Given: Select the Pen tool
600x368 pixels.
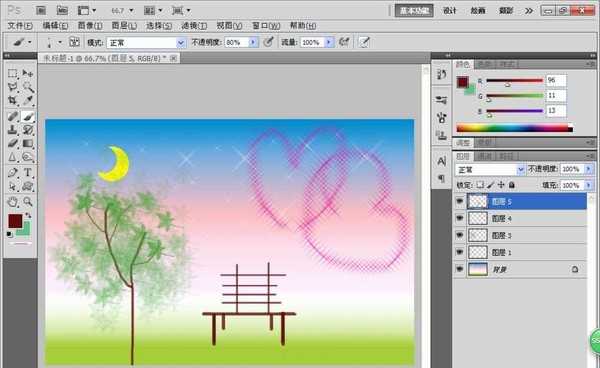Looking at the screenshot, I should (x=13, y=173).
